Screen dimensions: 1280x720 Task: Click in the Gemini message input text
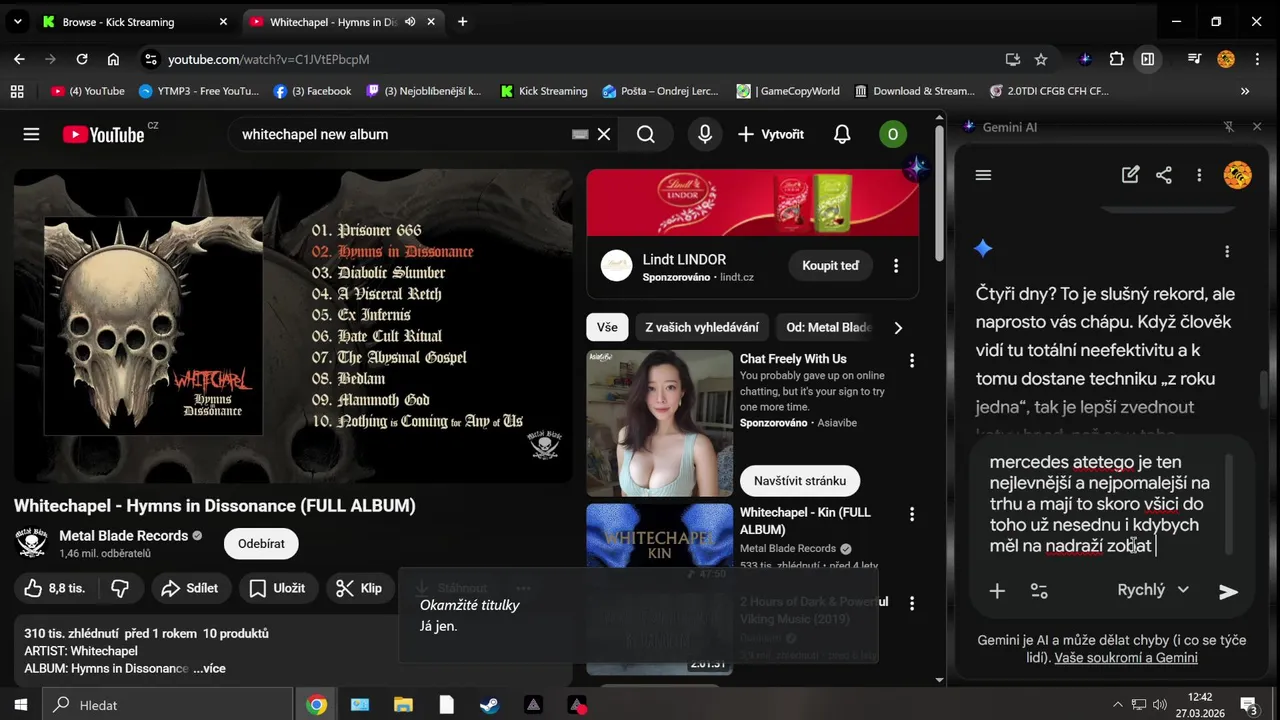1100,504
